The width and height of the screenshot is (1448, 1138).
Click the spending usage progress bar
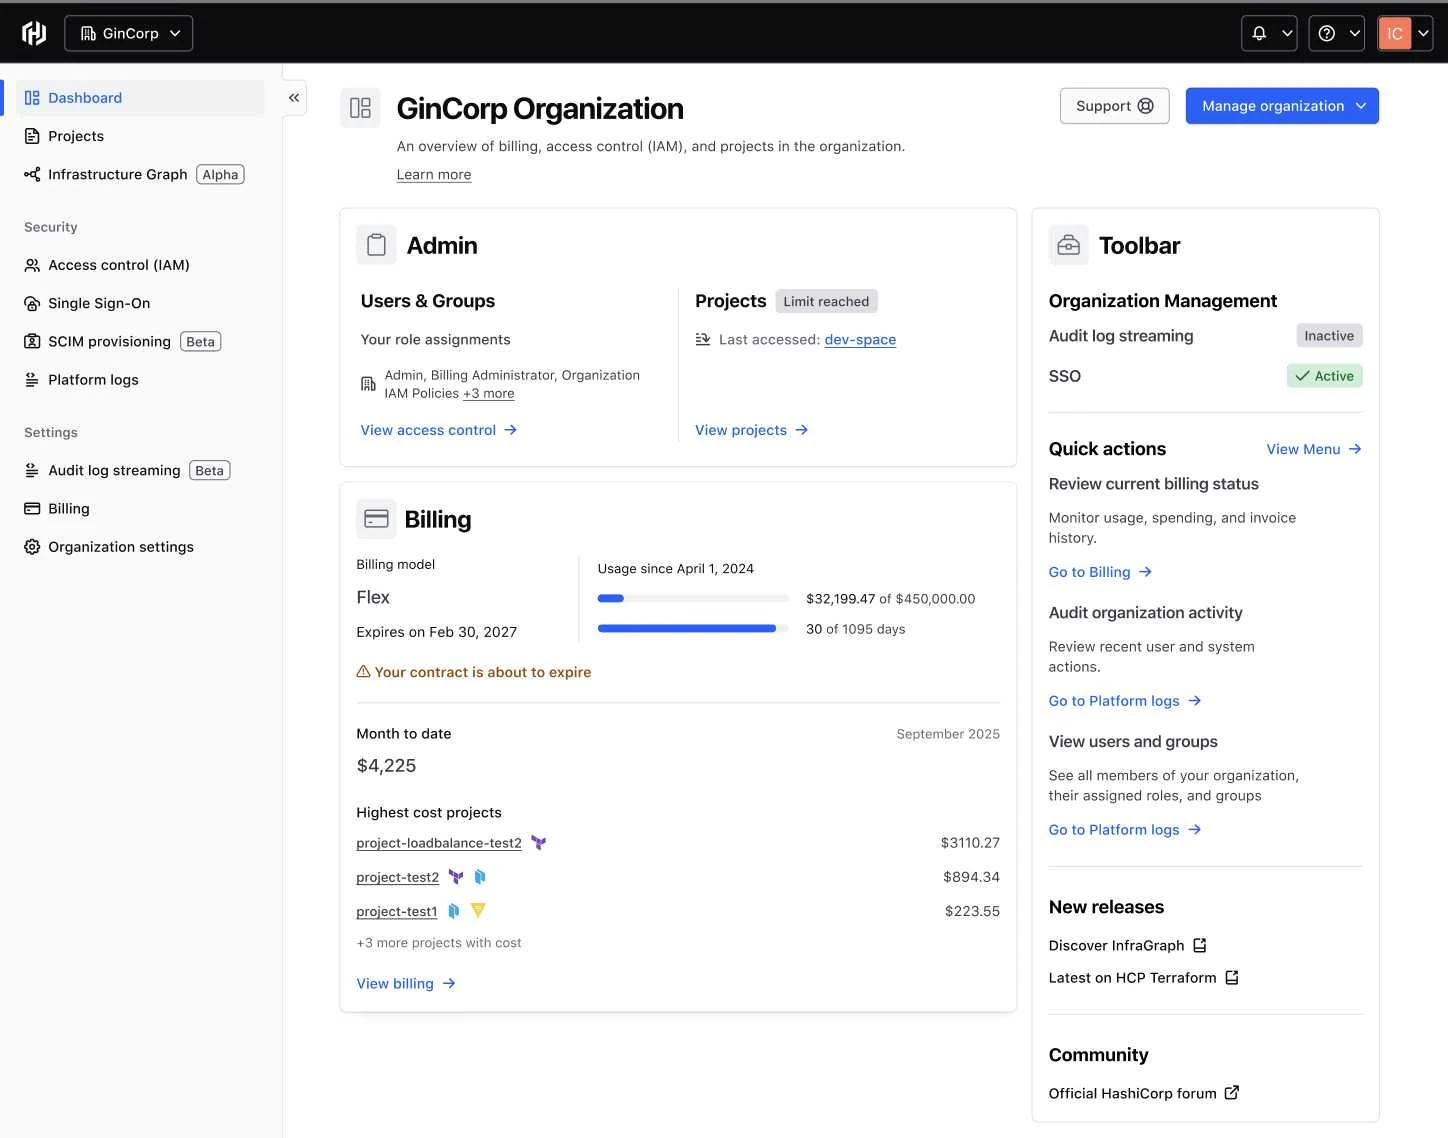[693, 599]
